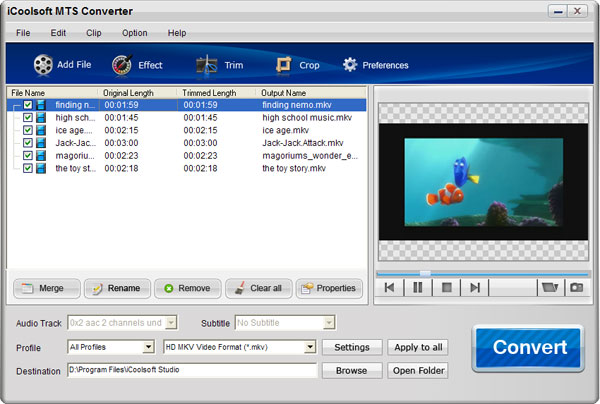Expand the All Profiles dropdown
The width and height of the screenshot is (600, 404).
(148, 347)
